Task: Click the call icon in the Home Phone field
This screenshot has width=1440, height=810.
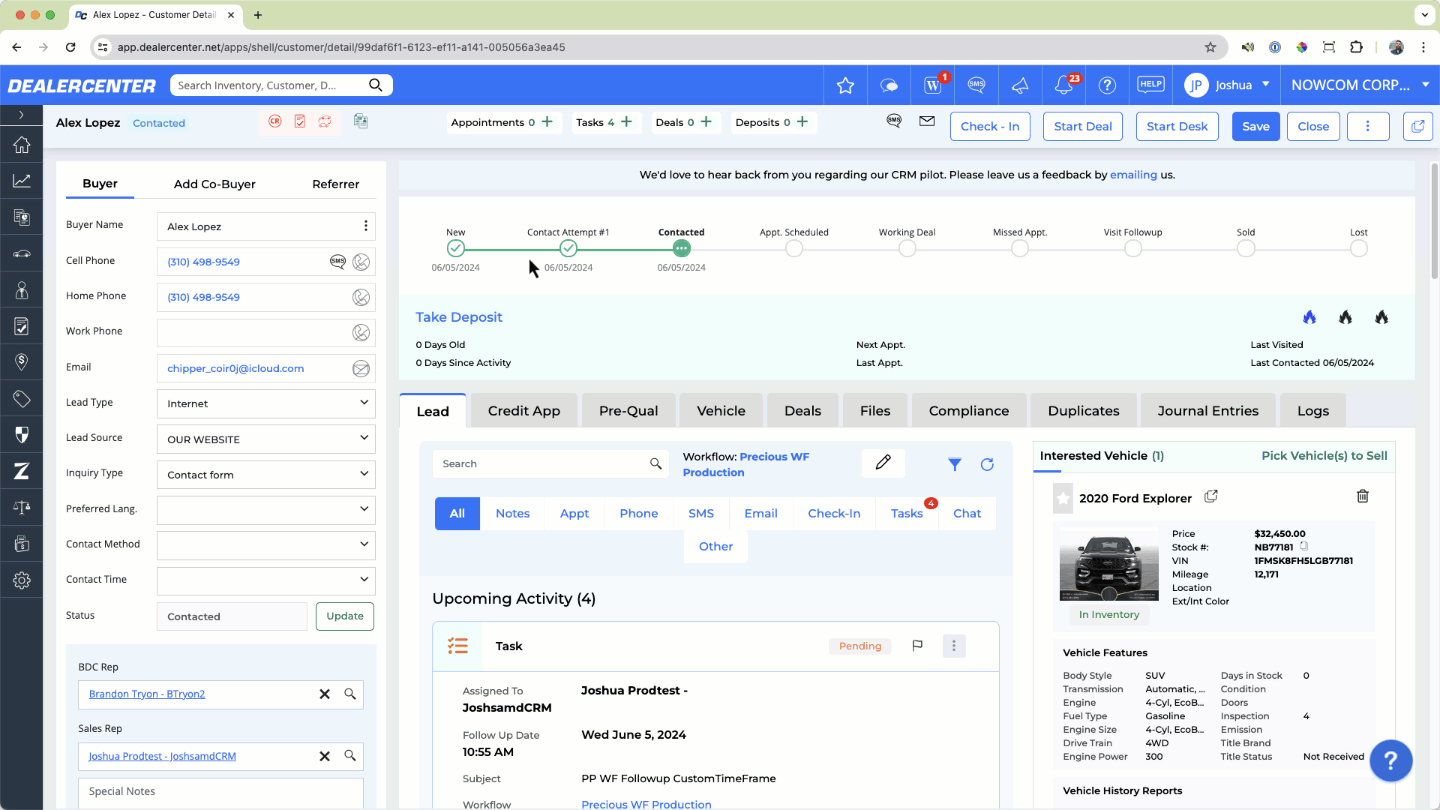Action: pyautogui.click(x=361, y=297)
